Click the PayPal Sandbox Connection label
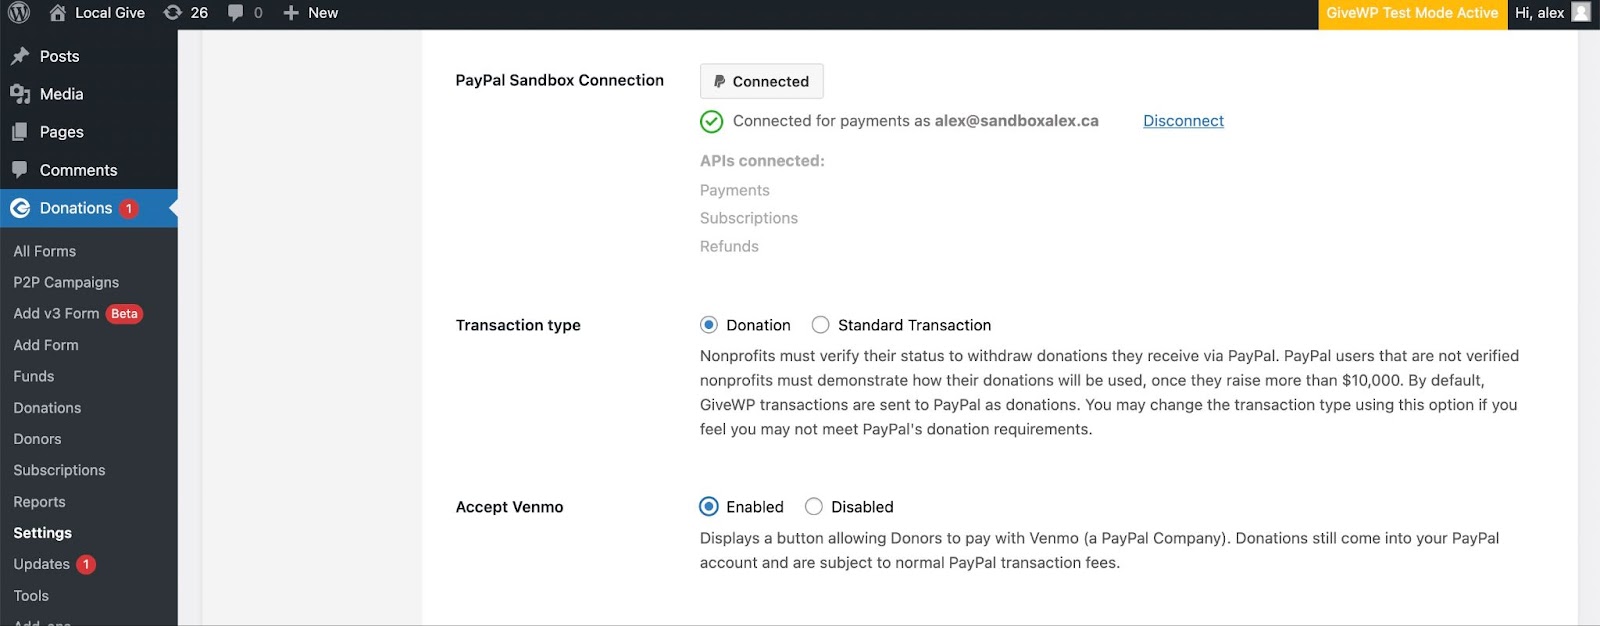This screenshot has height=626, width=1600. [x=560, y=80]
